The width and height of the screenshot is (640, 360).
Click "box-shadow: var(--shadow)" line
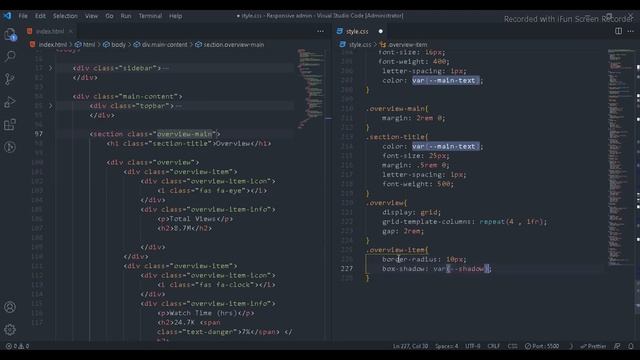(x=437, y=269)
